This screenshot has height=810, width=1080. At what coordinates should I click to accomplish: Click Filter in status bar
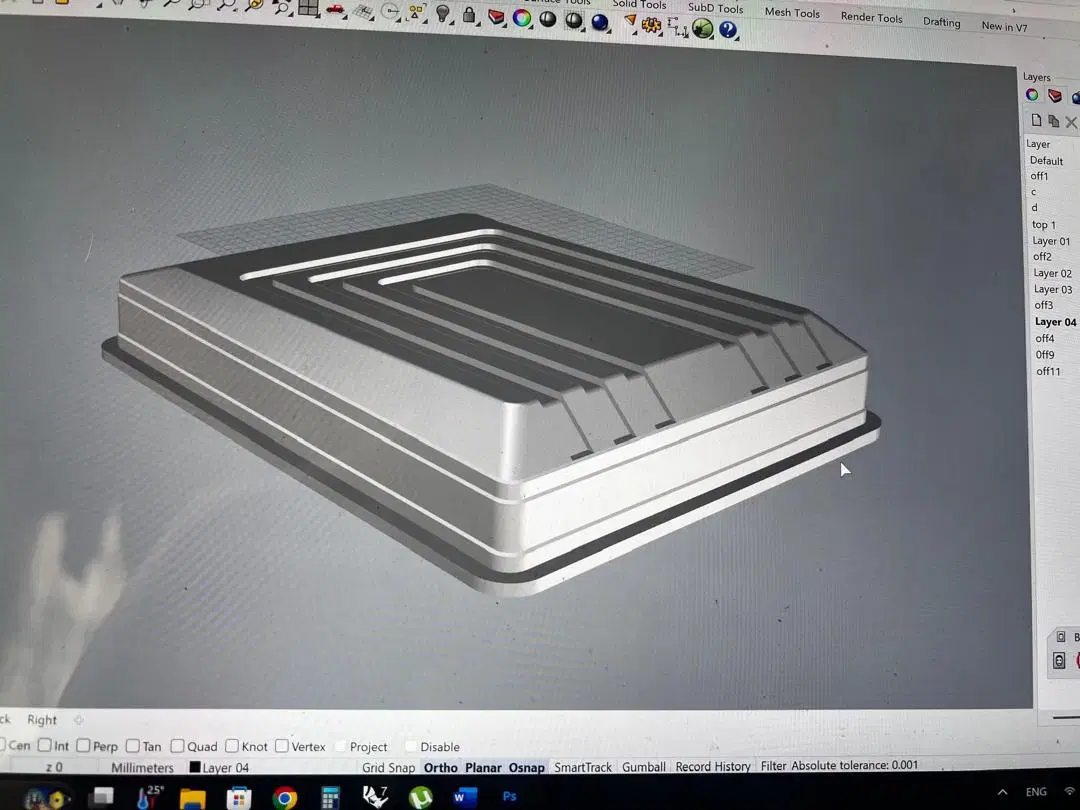click(x=773, y=765)
